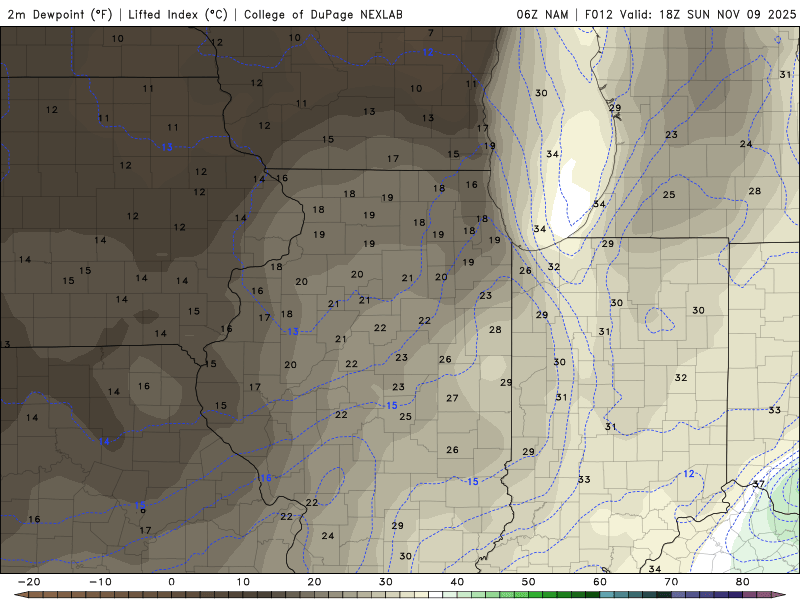Click the blue contour label "14"

point(104,441)
